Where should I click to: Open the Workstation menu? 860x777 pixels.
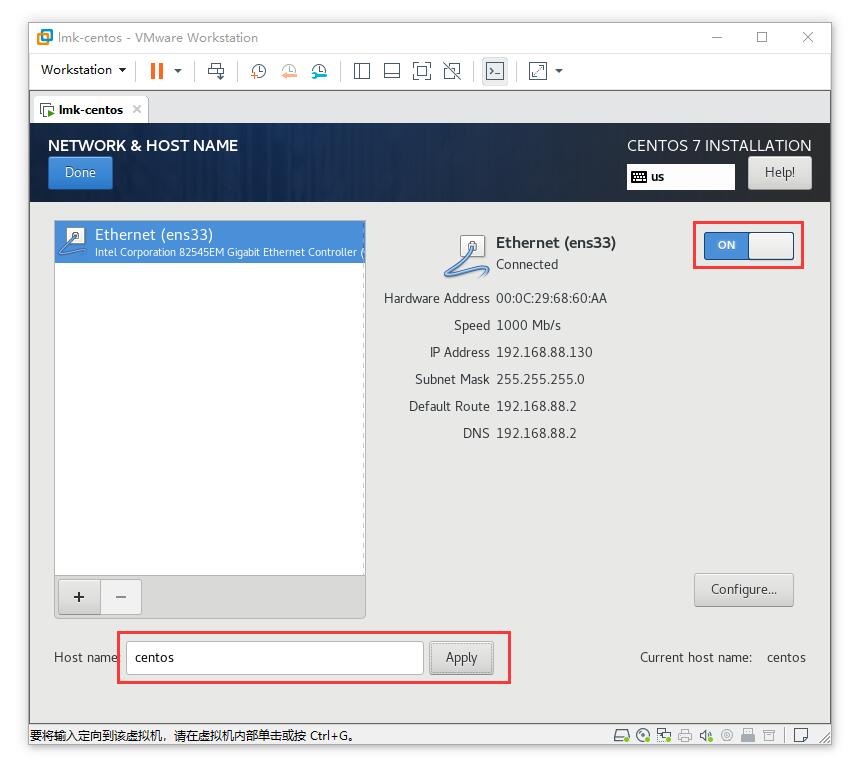pyautogui.click(x=83, y=70)
